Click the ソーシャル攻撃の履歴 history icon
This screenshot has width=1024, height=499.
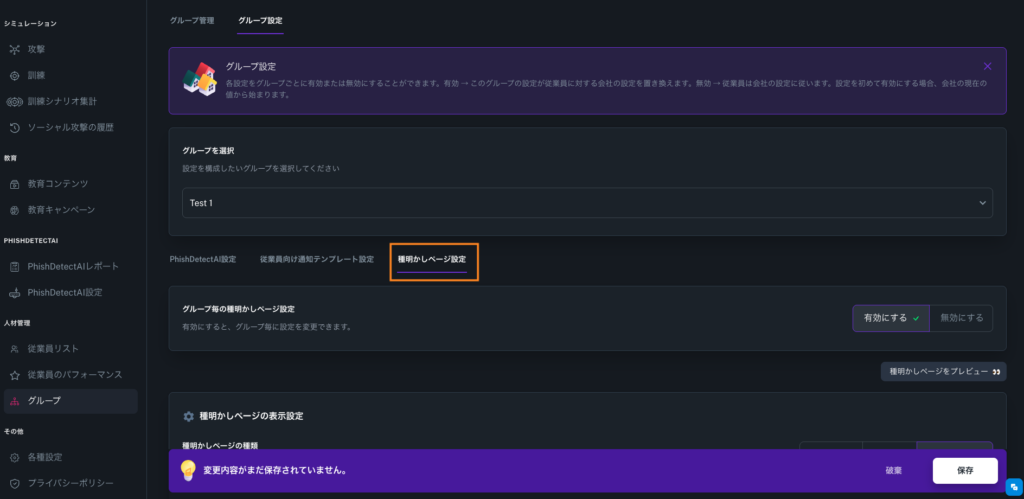tap(14, 127)
